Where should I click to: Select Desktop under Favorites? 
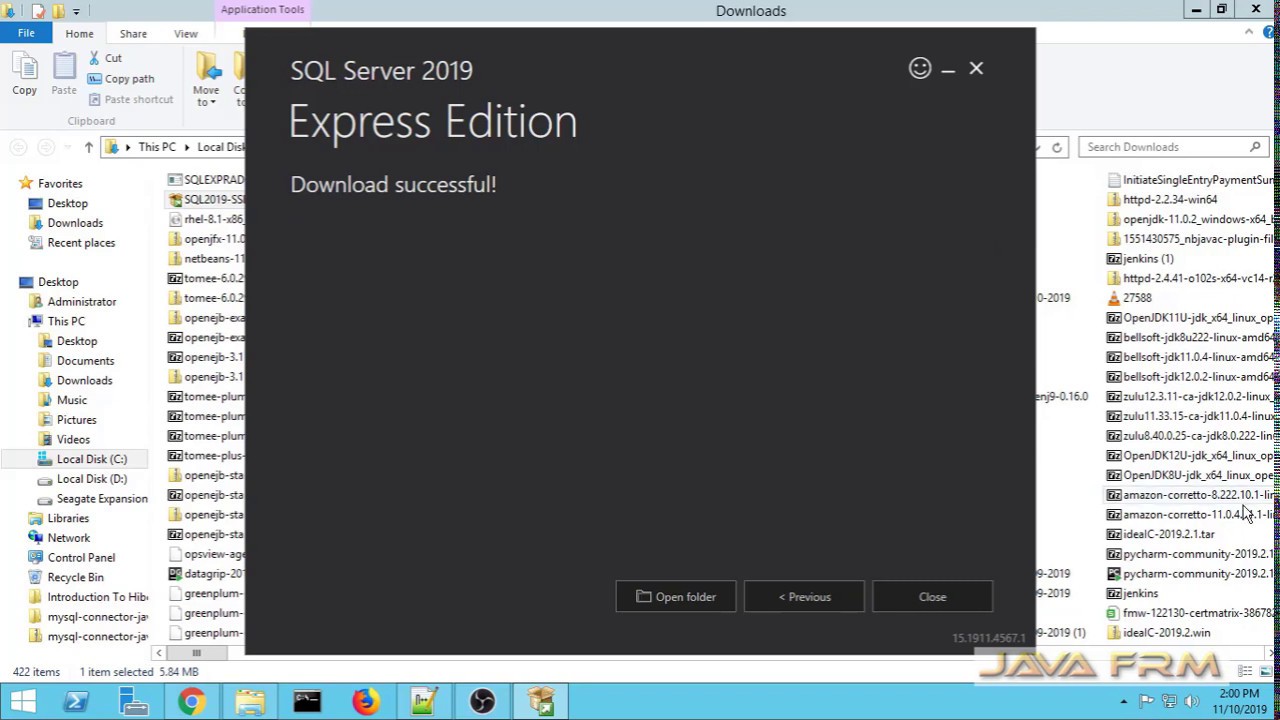click(67, 203)
